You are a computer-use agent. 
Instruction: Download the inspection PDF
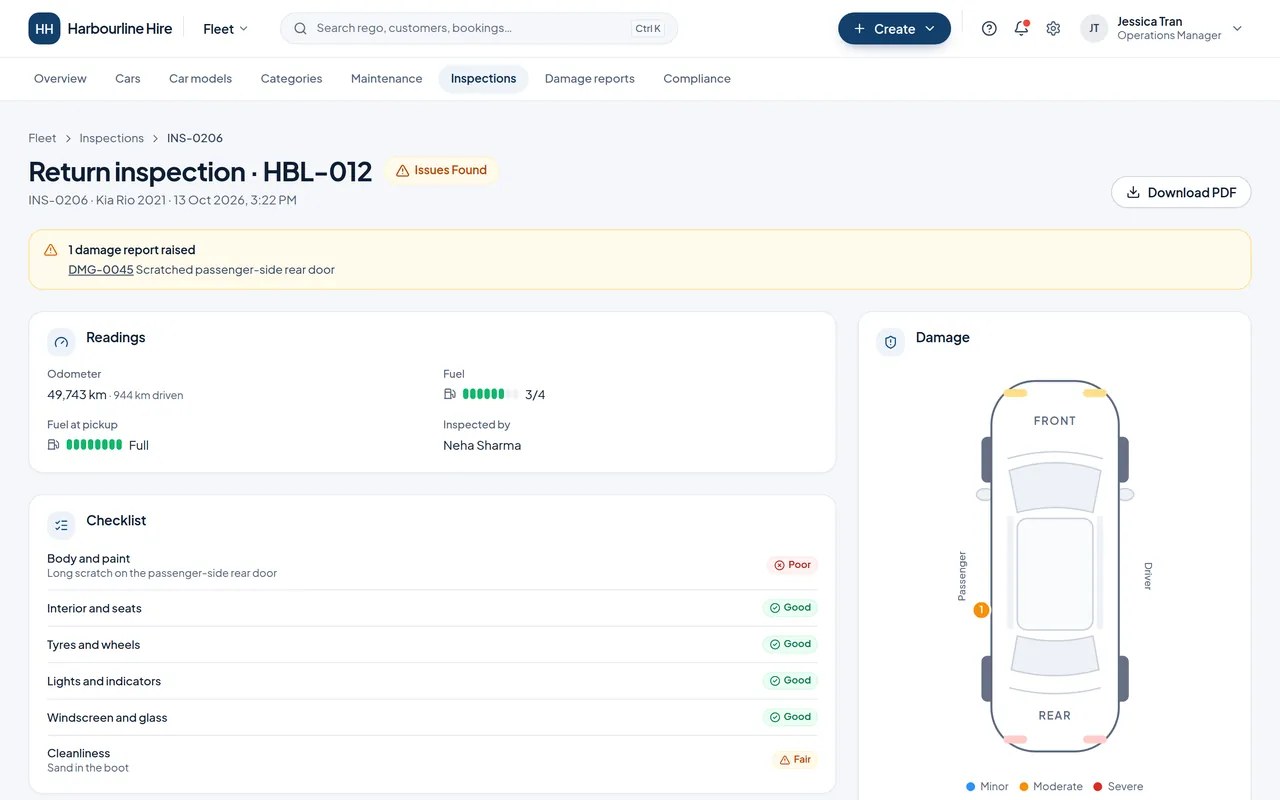(1181, 193)
